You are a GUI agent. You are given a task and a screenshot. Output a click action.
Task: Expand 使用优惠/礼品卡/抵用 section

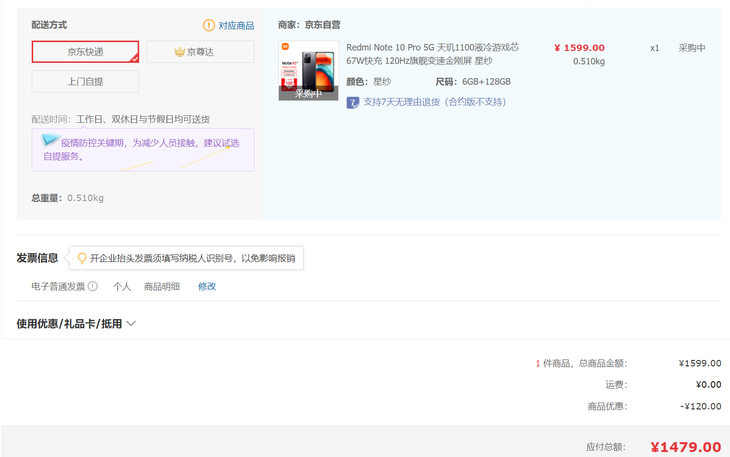tap(70, 324)
